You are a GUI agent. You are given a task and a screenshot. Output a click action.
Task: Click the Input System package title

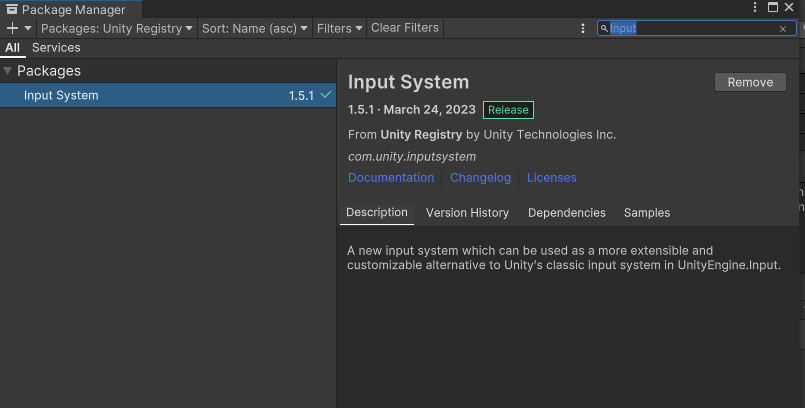point(409,82)
